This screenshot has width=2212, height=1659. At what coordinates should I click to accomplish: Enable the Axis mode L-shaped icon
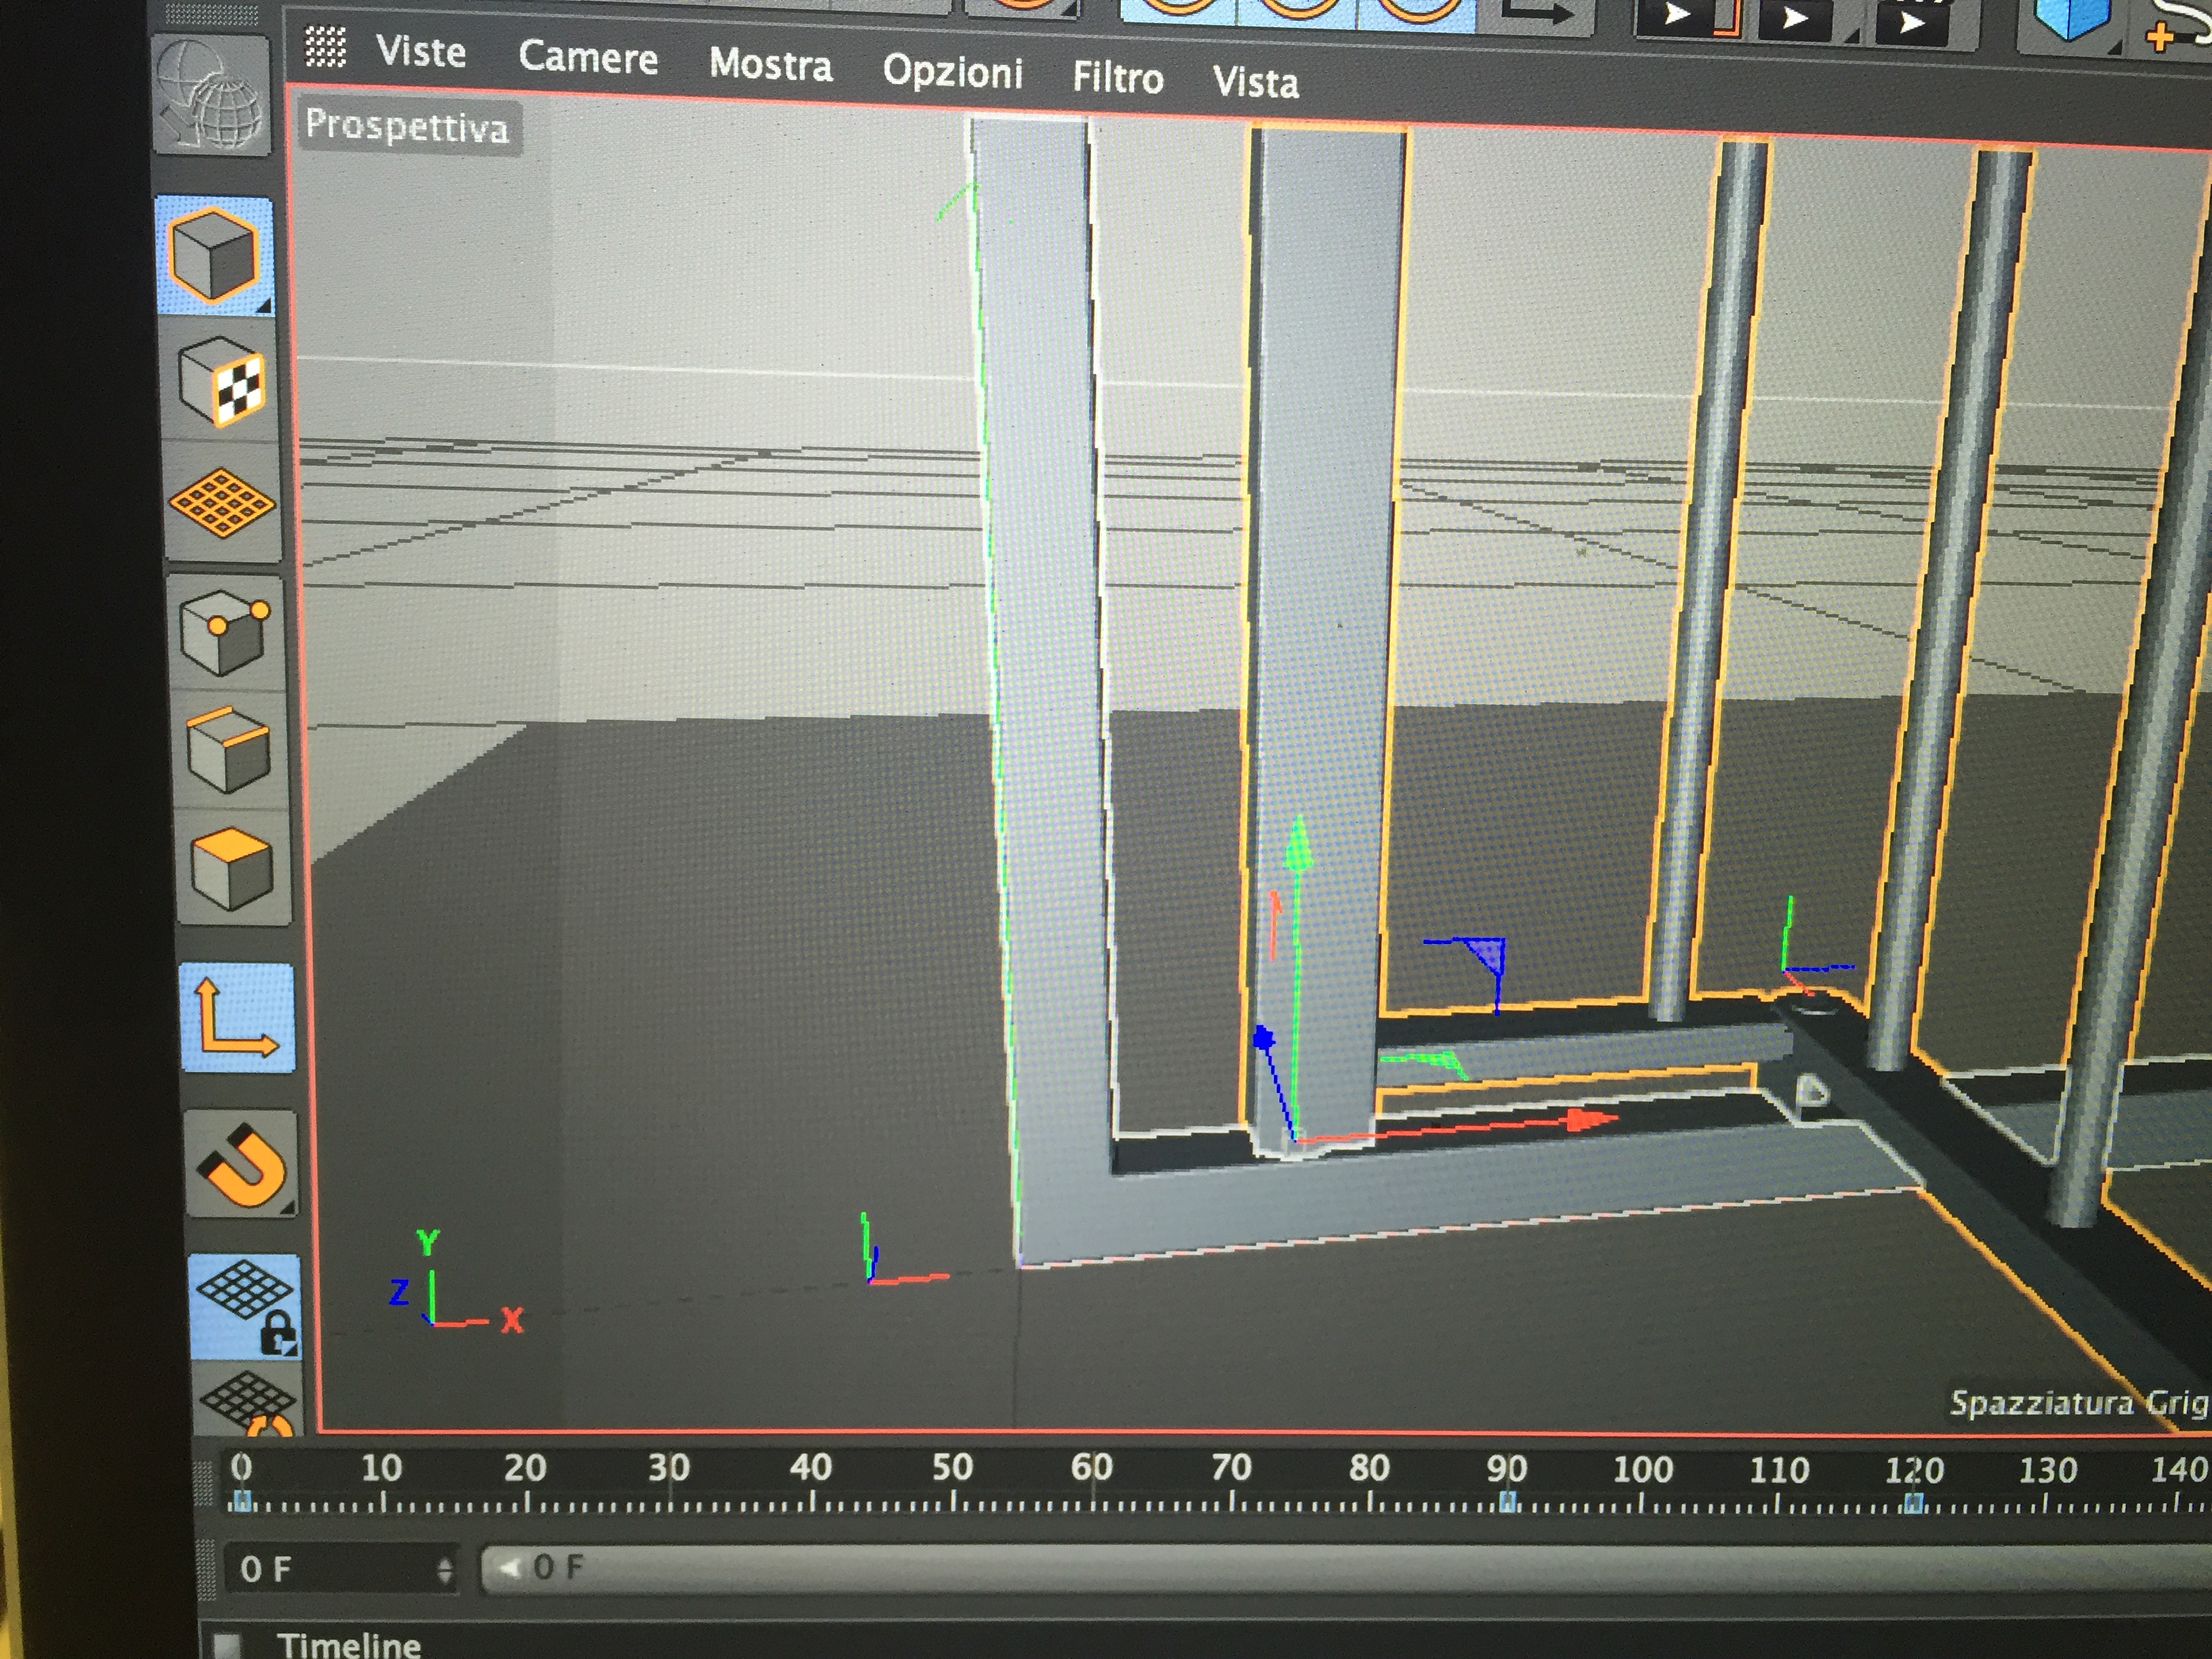(238, 1018)
